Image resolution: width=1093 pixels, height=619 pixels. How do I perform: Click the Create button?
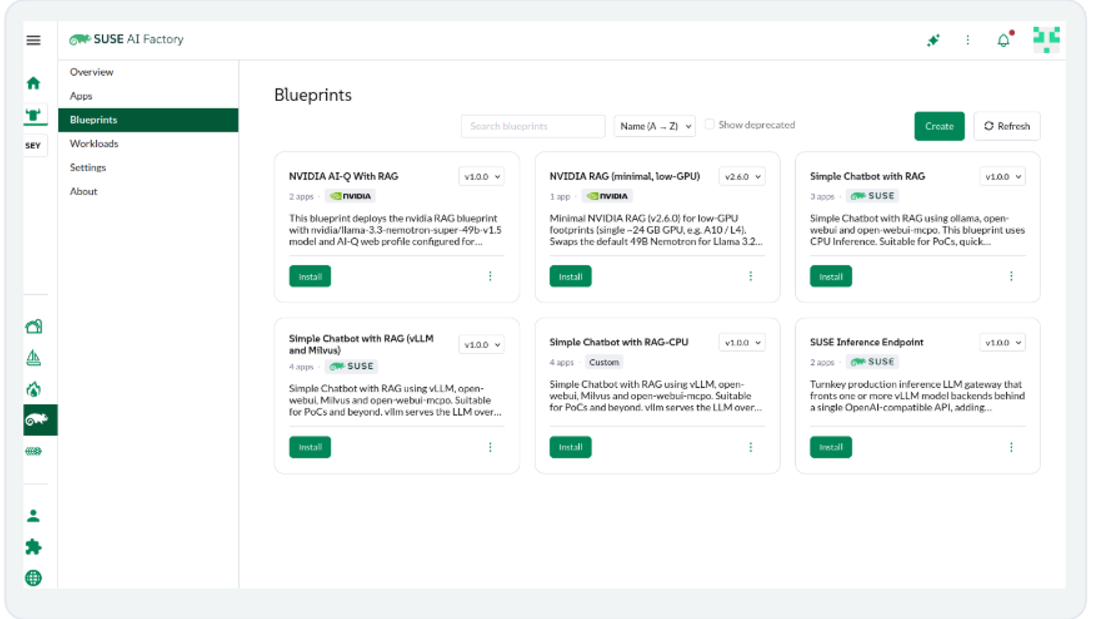pyautogui.click(x=939, y=126)
